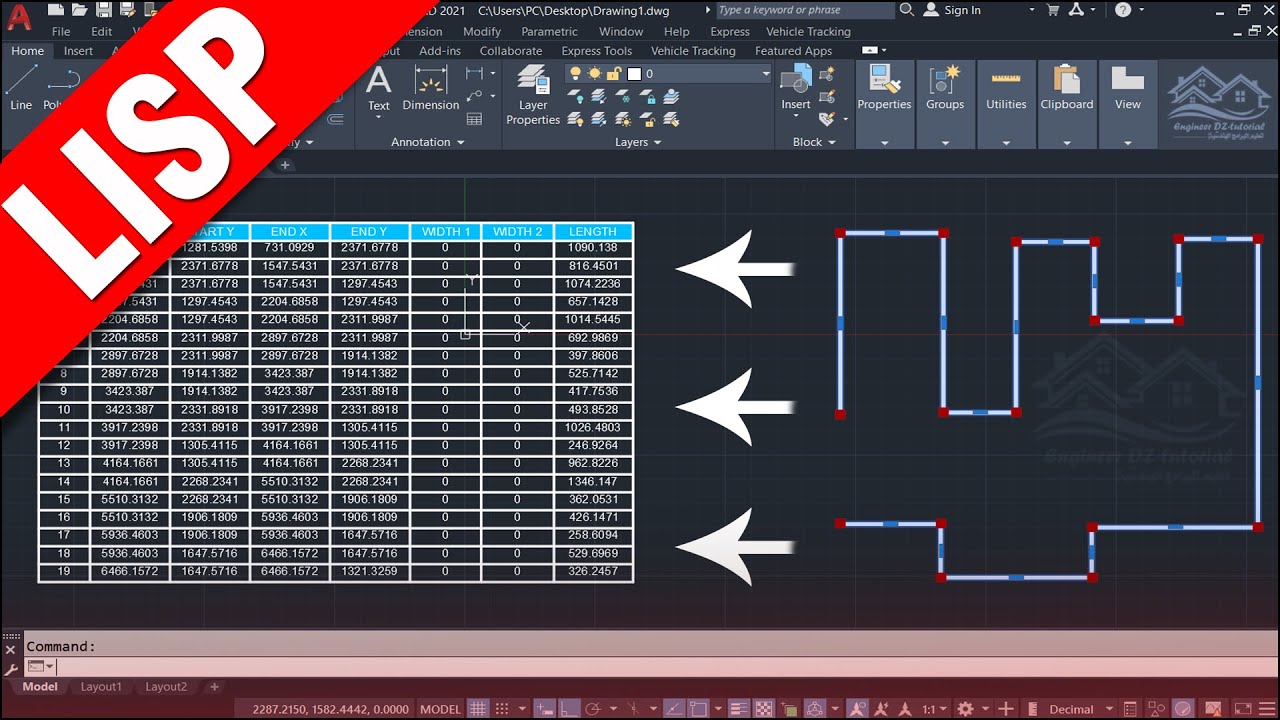
Task: Switch to the Express Tools ribbon tab
Action: pyautogui.click(x=597, y=51)
